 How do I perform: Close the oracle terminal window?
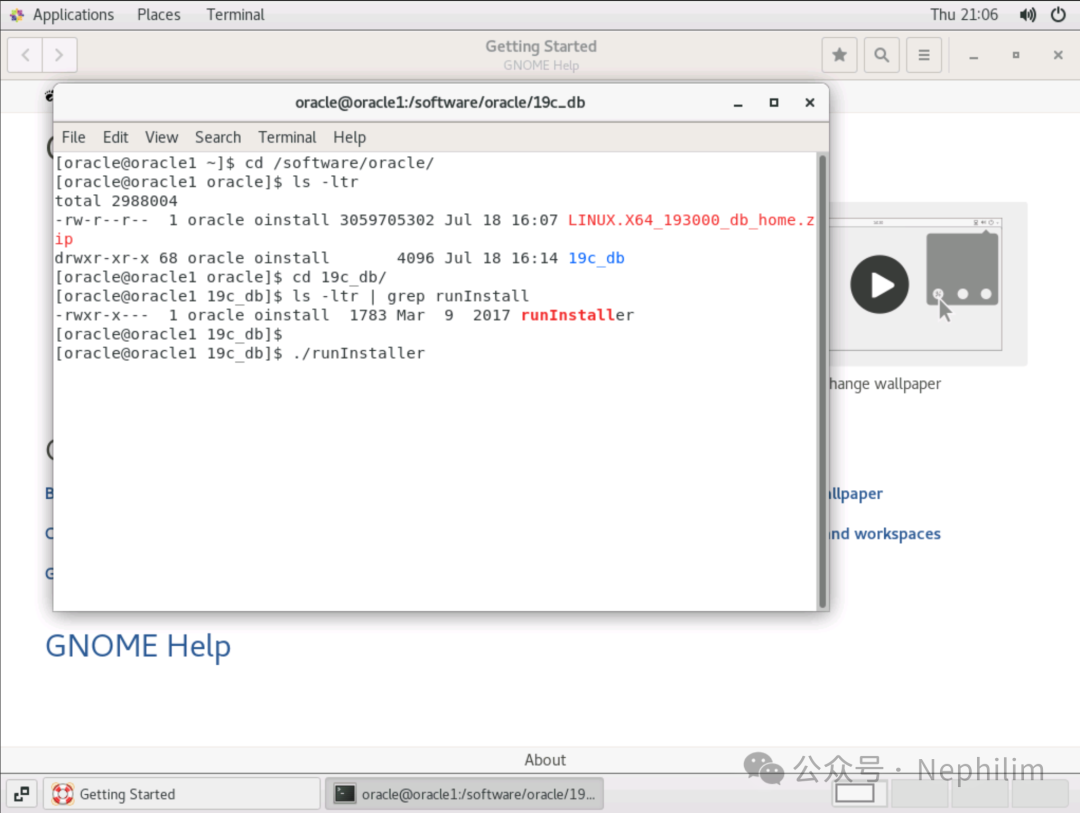pyautogui.click(x=809, y=103)
